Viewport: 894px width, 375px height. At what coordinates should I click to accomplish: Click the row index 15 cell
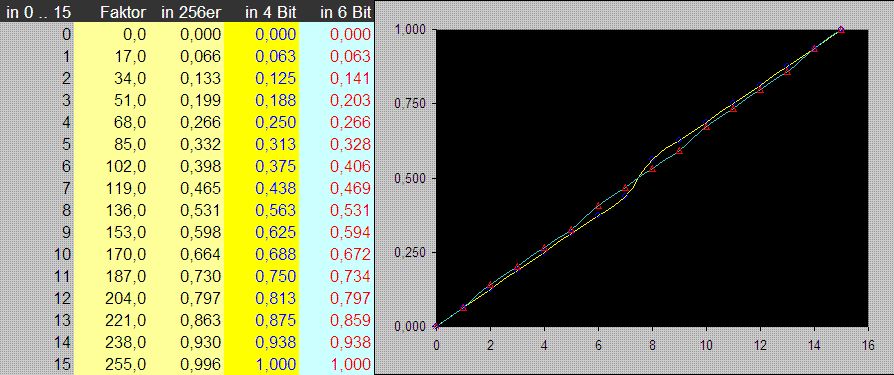(x=63, y=365)
